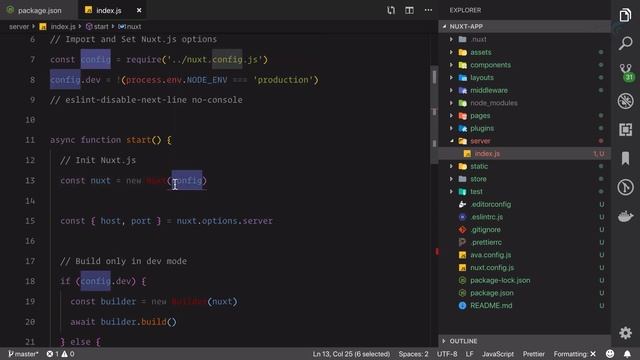
Task: Select index.js in the server folder
Action: 524,153
